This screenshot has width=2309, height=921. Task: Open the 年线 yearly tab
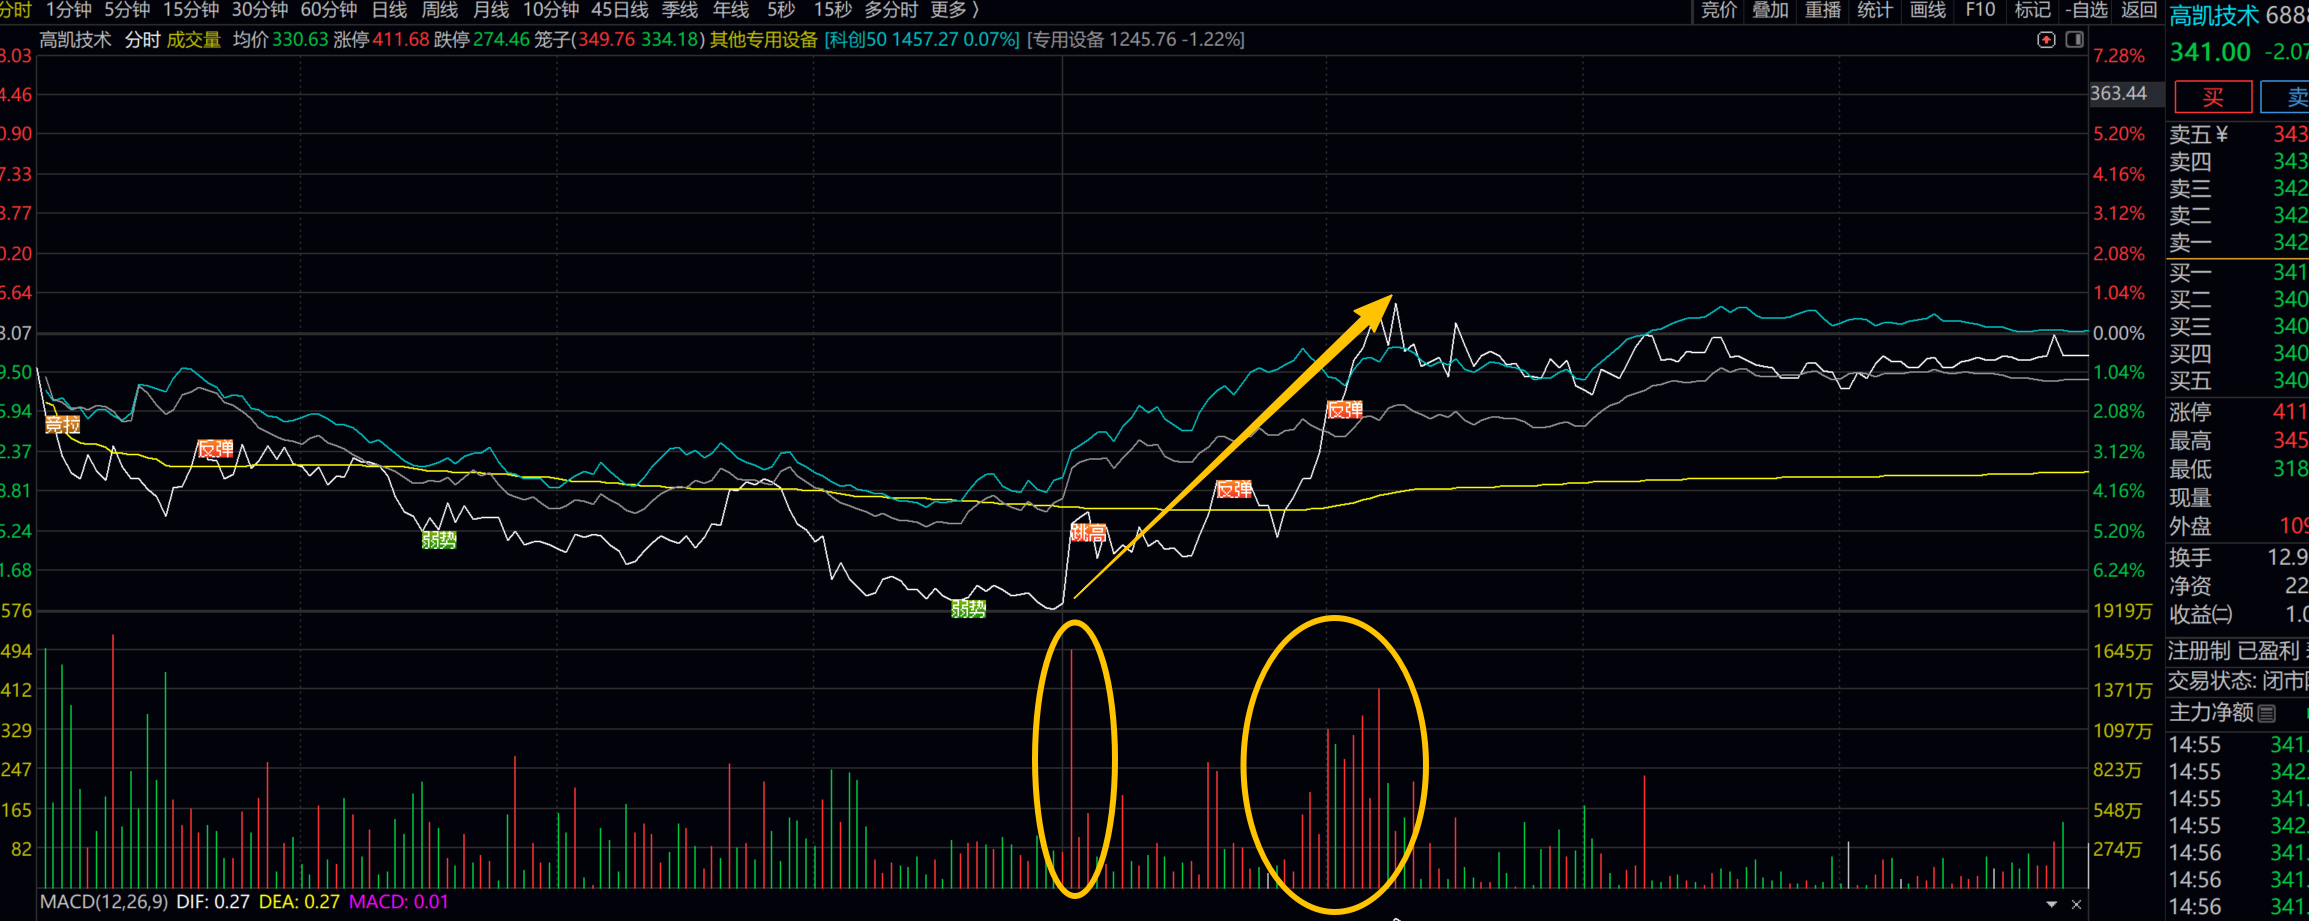731,10
